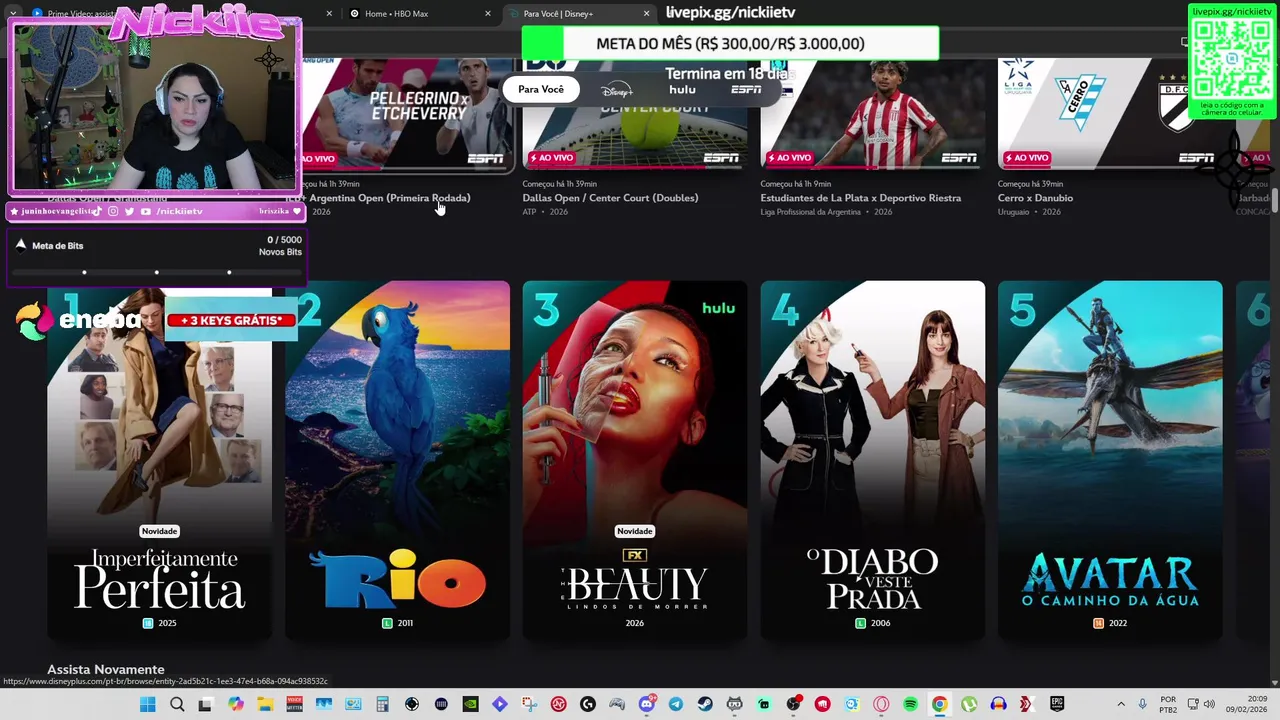Open the Disney+ brand filter pill
The width and height of the screenshot is (1280, 720).
point(617,90)
